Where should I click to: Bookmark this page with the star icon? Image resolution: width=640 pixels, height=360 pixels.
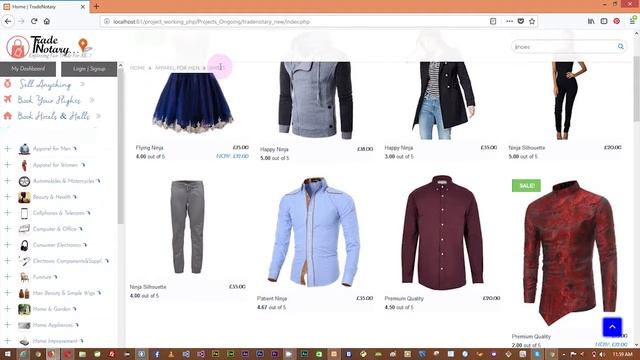pyautogui.click(x=532, y=21)
